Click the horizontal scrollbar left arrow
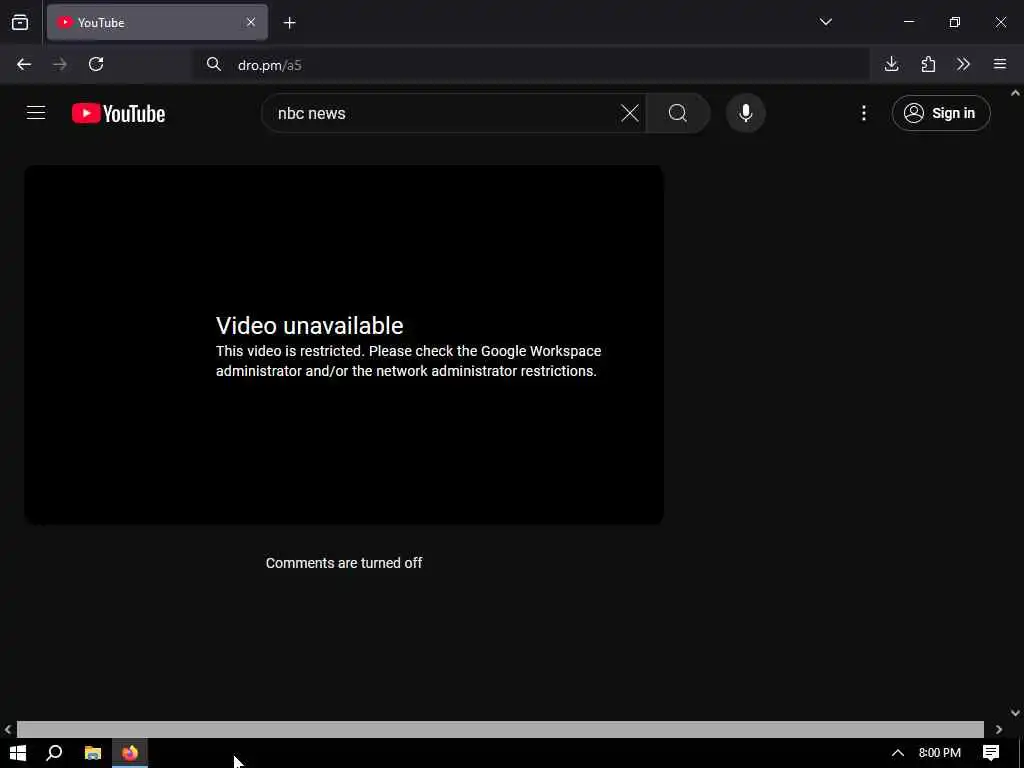This screenshot has height=768, width=1024. click(x=8, y=729)
